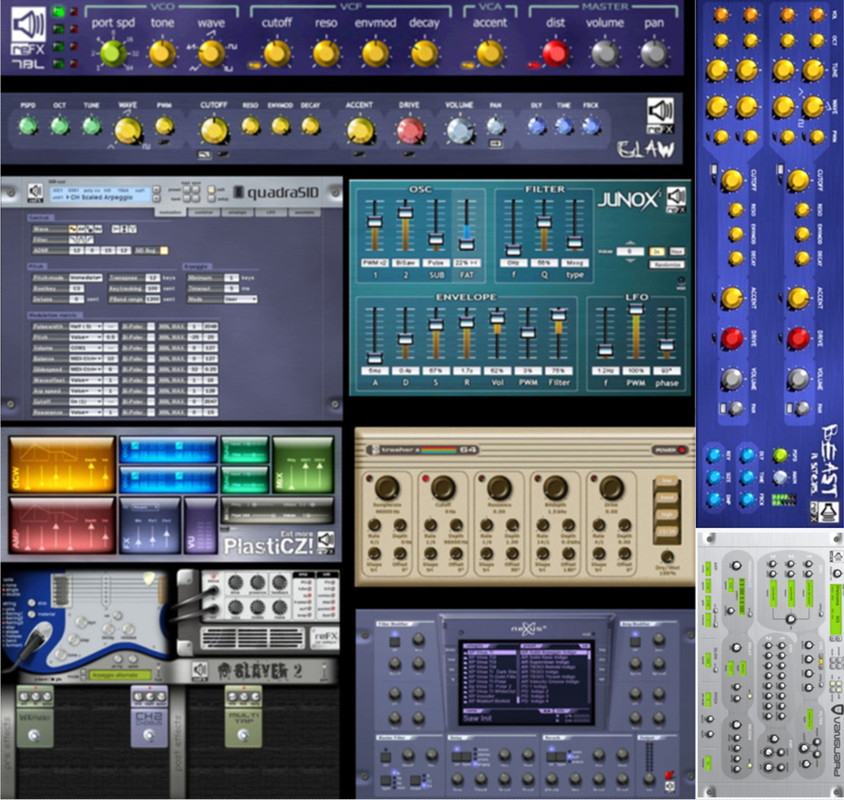This screenshot has height=800, width=844.
Task: Toggle the red LED beside Trasher Samplerate knob
Action: point(369,478)
